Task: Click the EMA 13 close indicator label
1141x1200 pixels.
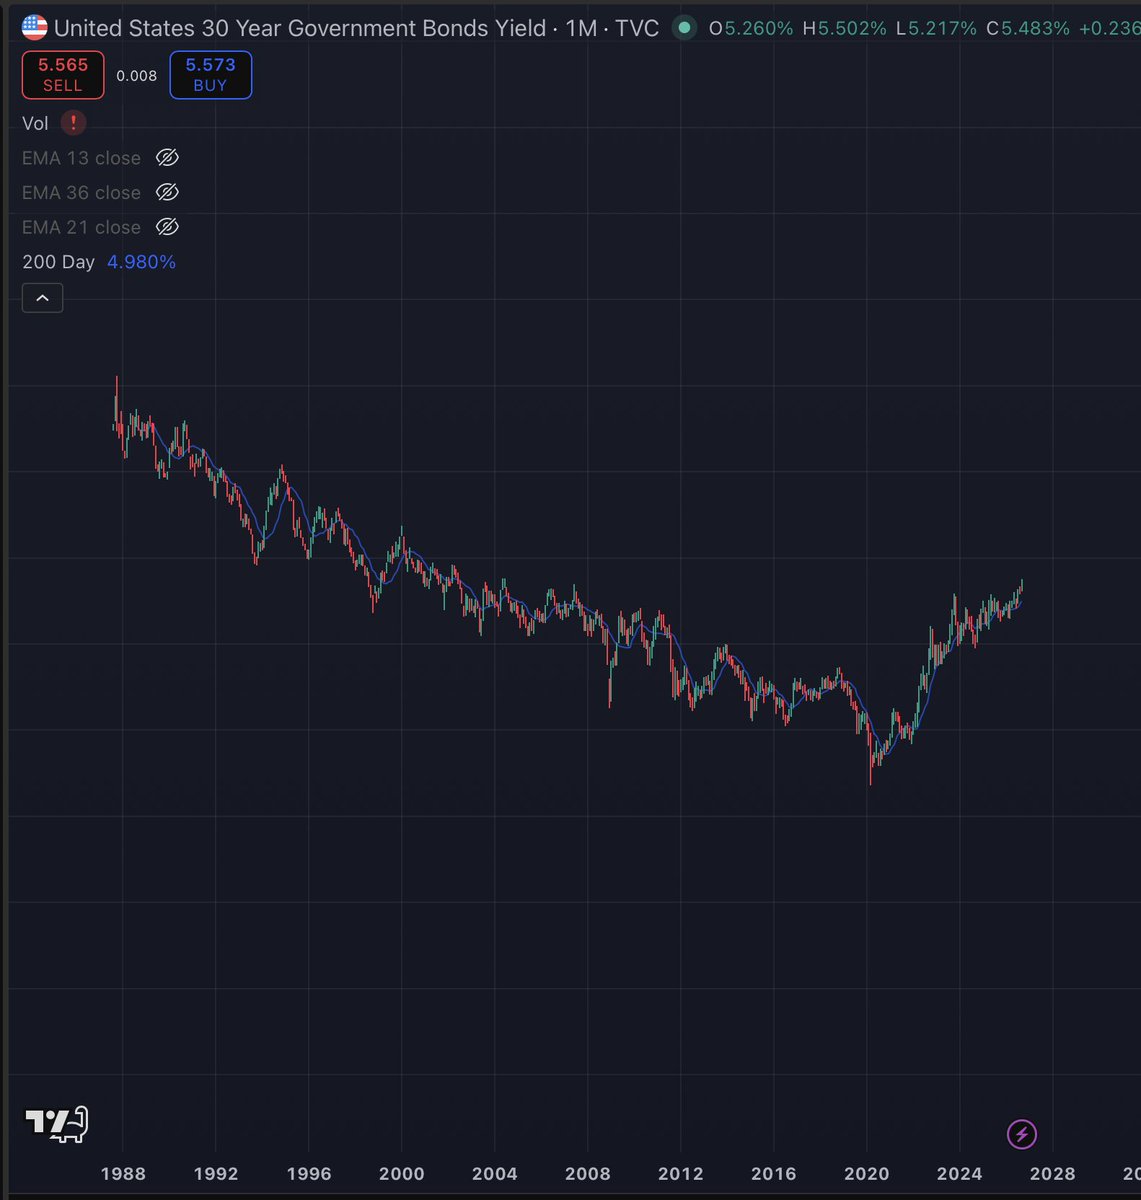Action: (81, 158)
